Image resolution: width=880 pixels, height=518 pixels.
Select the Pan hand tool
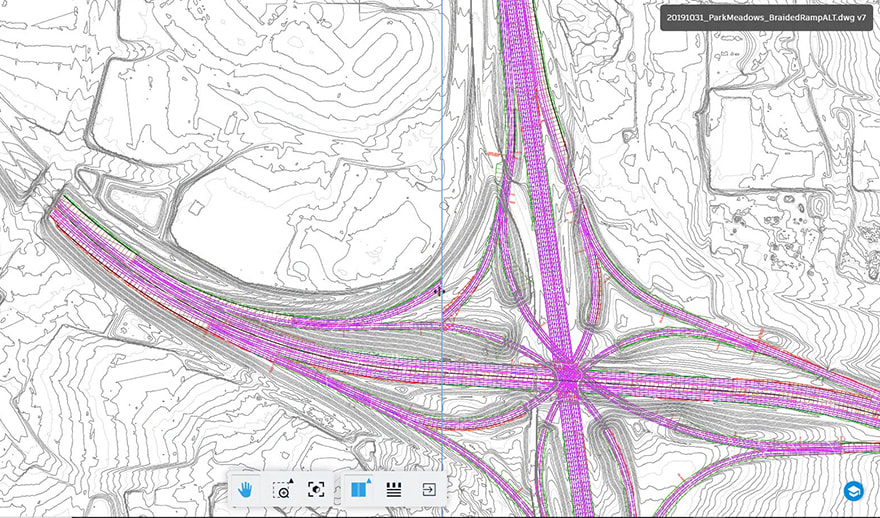point(245,489)
